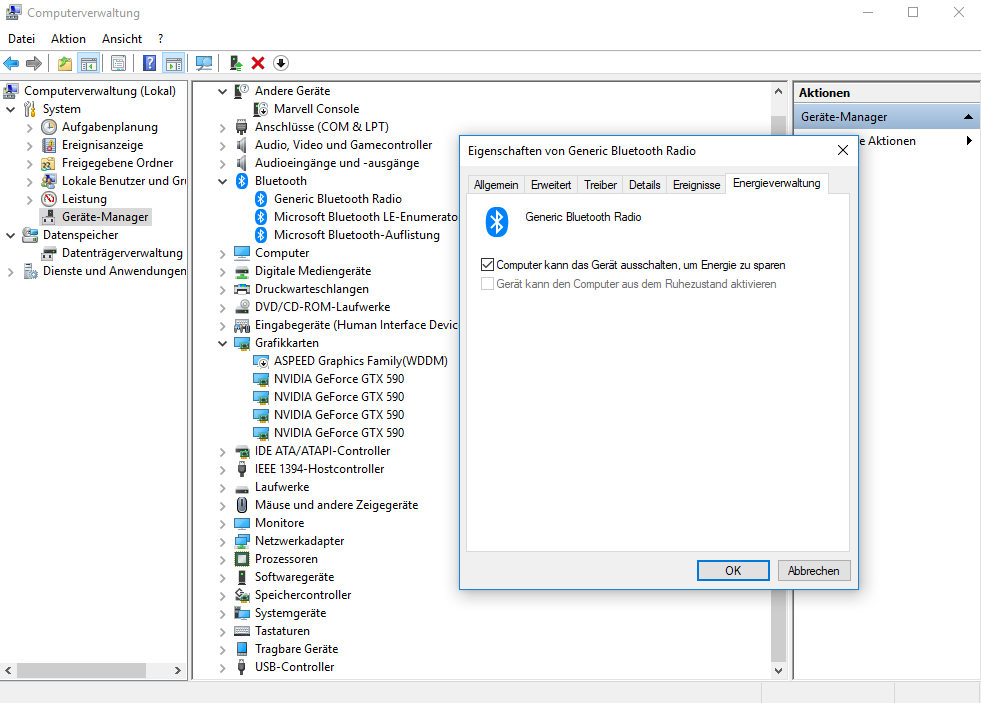Click the gray Forward arrow in toolbar
Screen dimensions: 981x703
pos(34,63)
